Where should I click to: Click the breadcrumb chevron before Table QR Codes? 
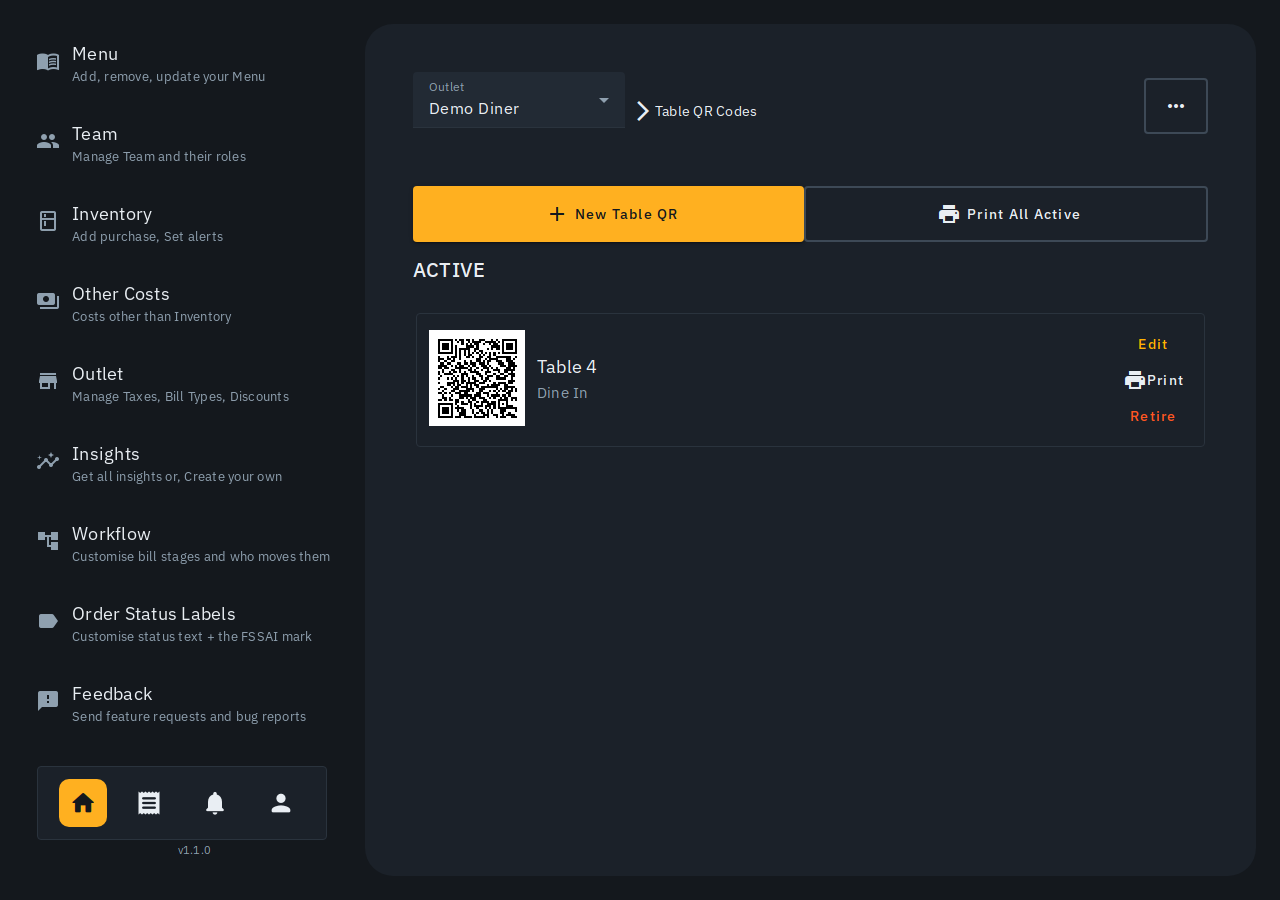point(643,111)
